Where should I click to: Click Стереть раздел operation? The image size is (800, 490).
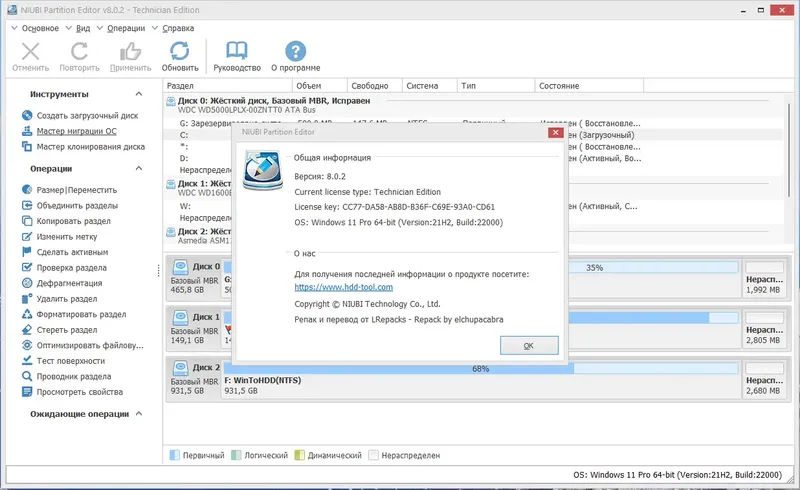pyautogui.click(x=66, y=330)
